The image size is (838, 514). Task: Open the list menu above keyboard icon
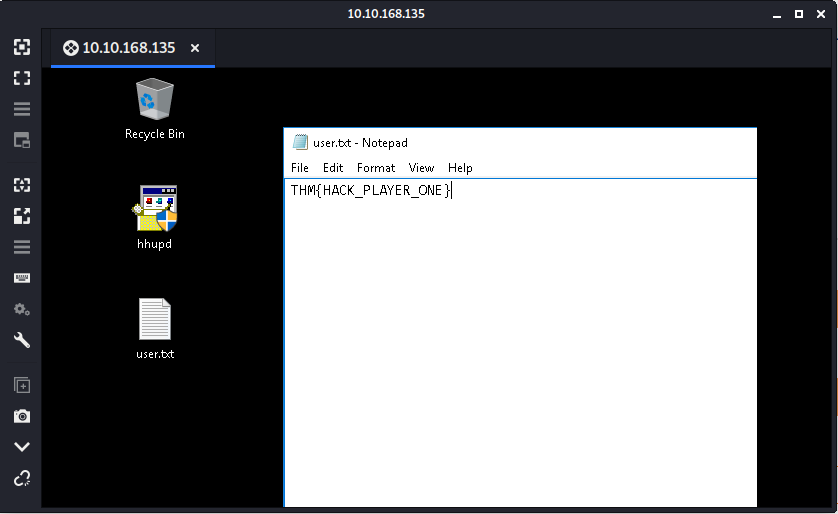tap(21, 247)
